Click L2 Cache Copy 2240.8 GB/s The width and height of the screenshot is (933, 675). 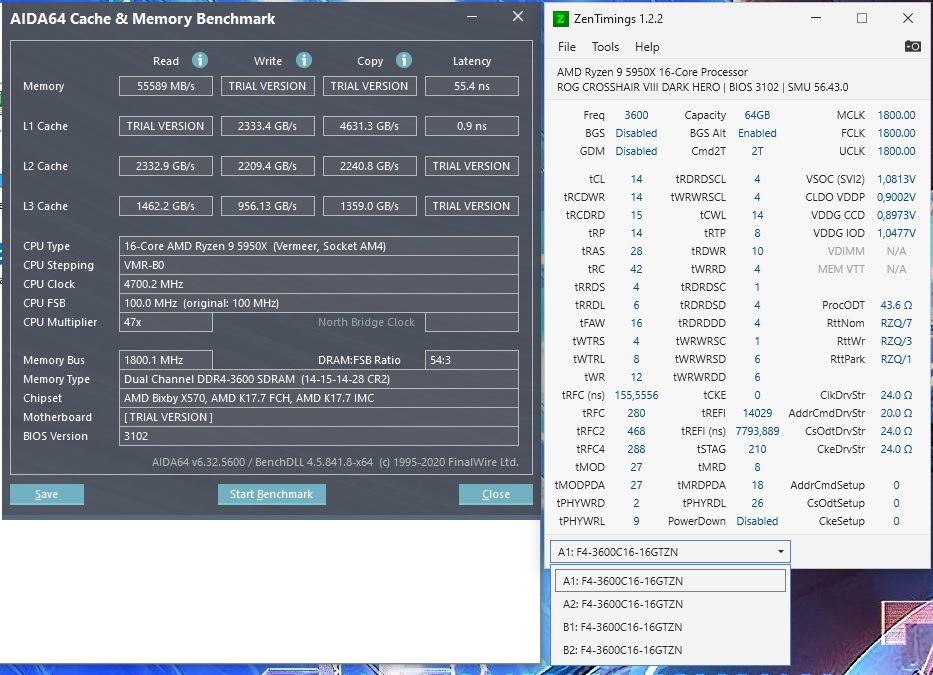click(x=370, y=165)
